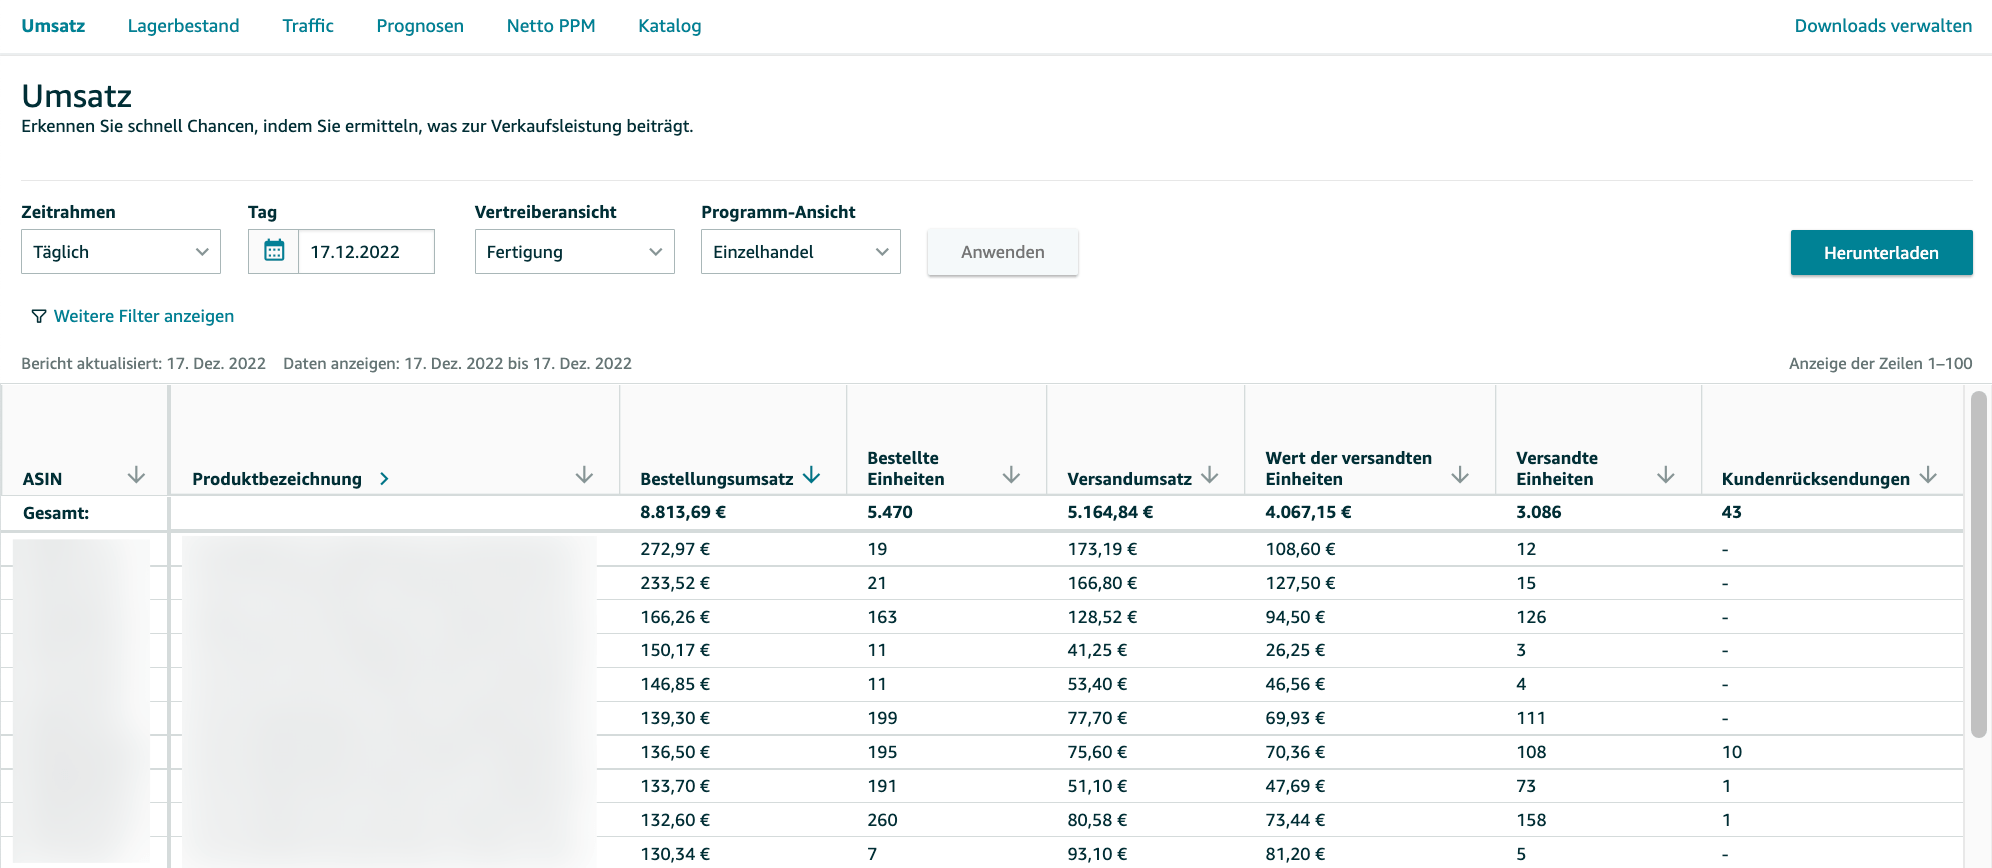Expand Produktbezeichnung column with chevron arrow
The width and height of the screenshot is (1992, 868).
click(384, 479)
